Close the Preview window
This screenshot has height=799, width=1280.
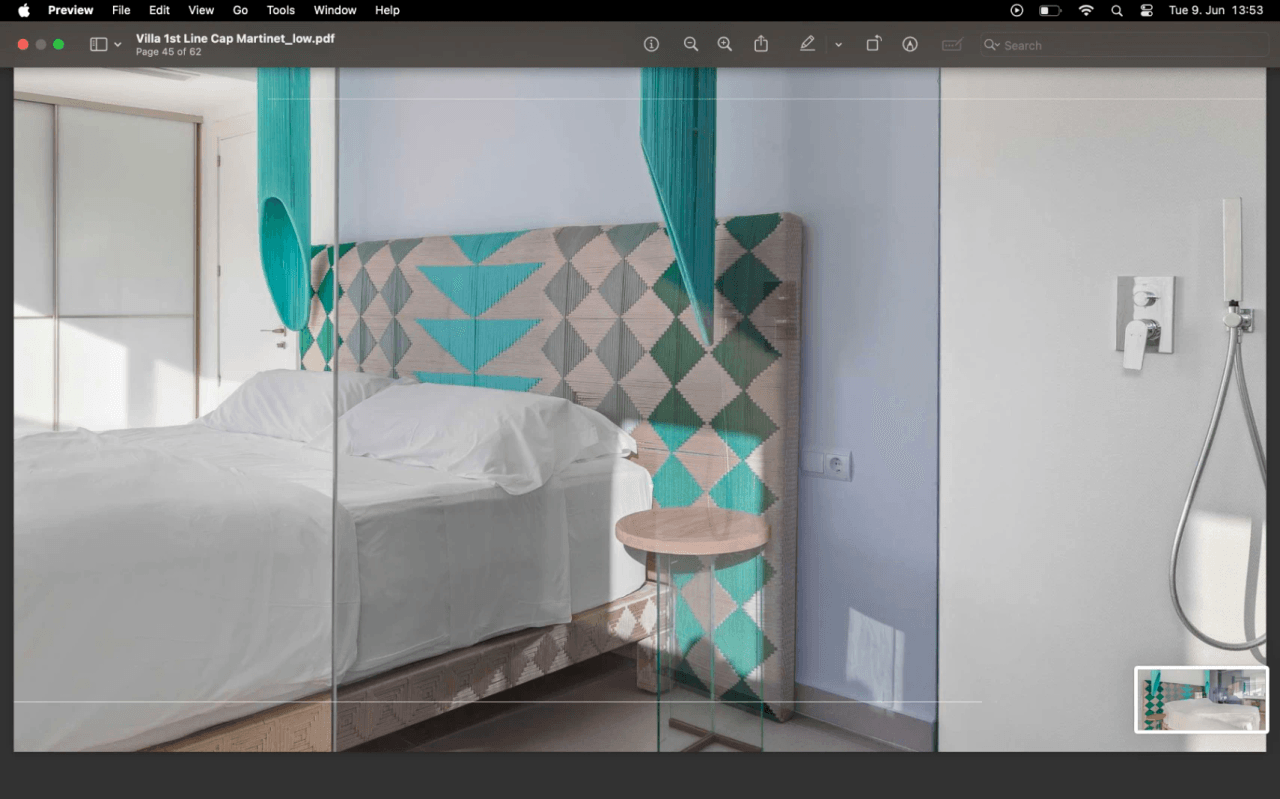pos(23,45)
